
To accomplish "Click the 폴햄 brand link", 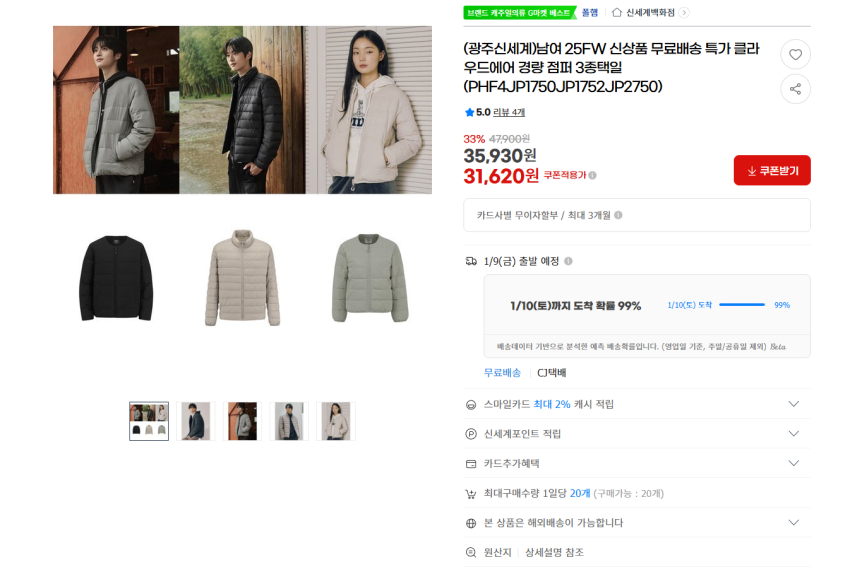I will point(590,12).
